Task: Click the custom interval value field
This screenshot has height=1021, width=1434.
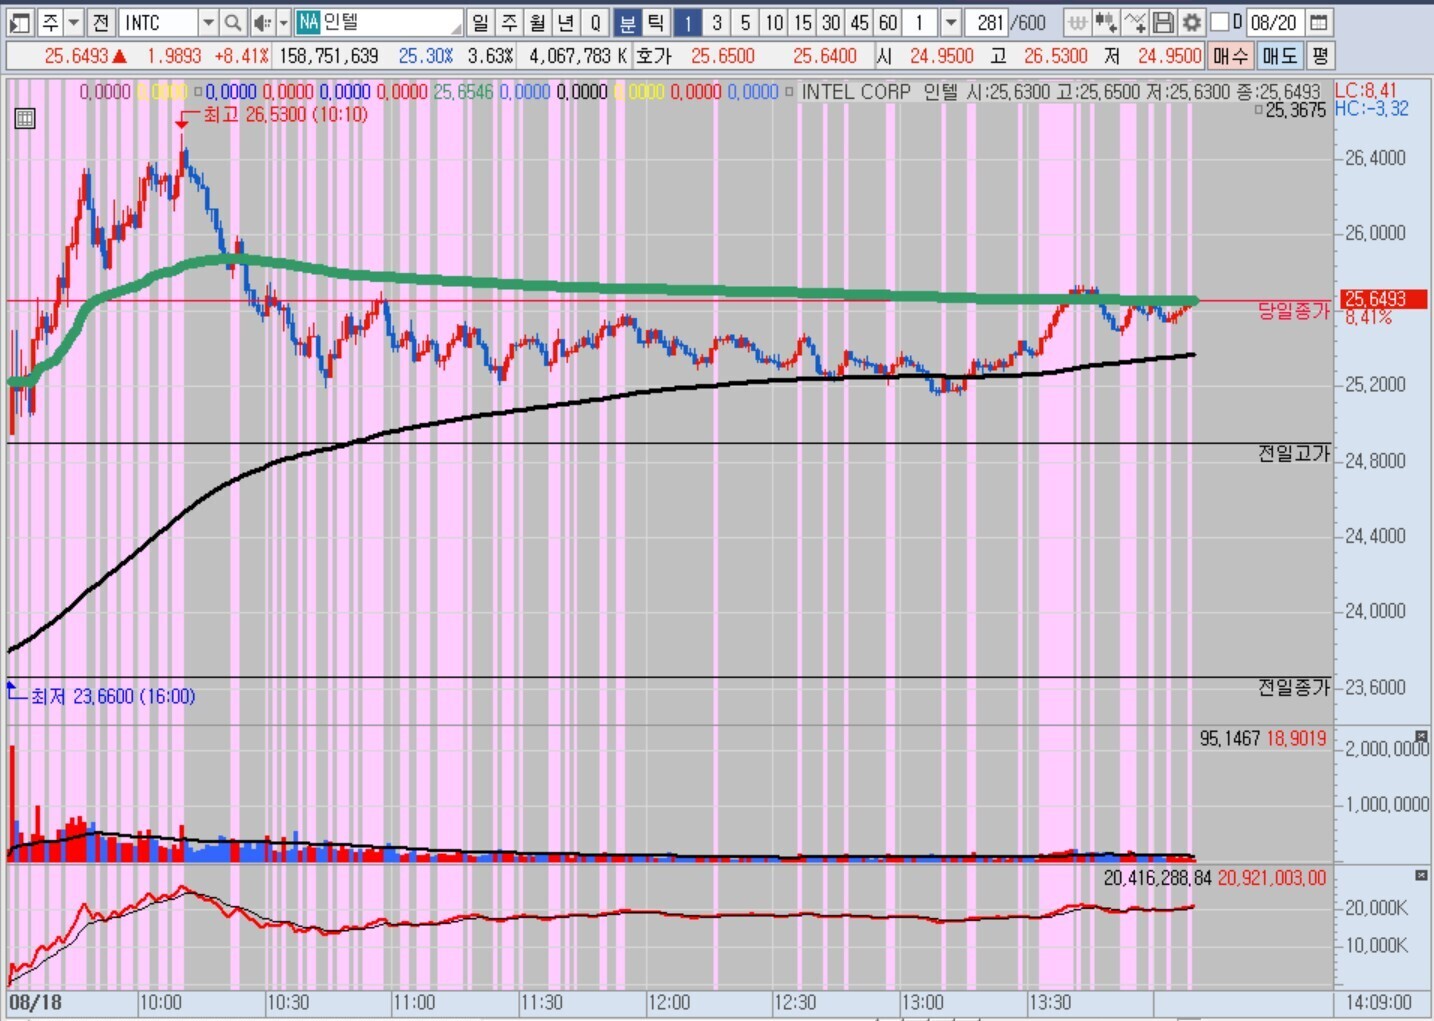Action: click(x=921, y=22)
